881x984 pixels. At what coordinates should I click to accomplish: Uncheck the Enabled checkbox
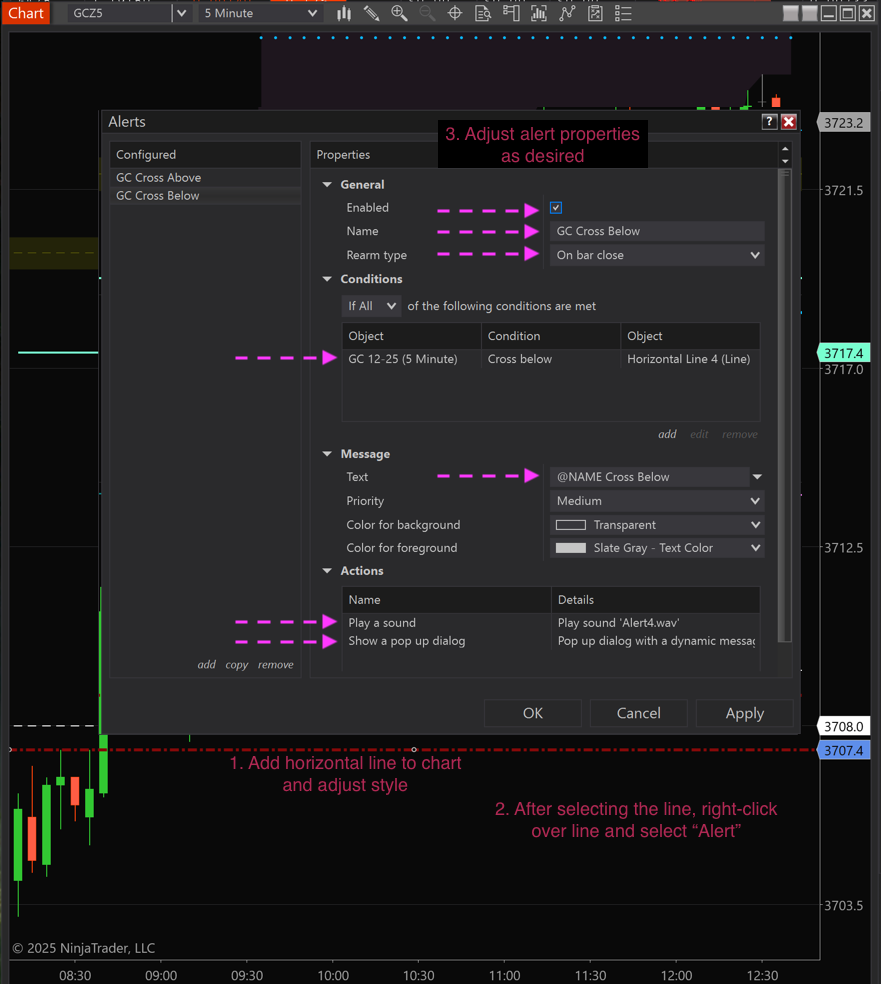pos(556,208)
